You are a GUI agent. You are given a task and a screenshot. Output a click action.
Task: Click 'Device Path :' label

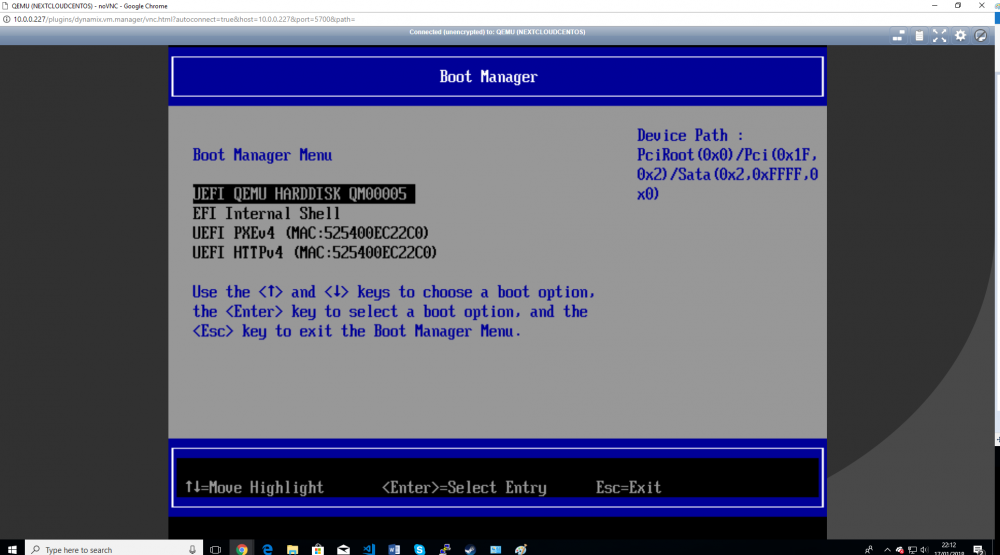(x=690, y=135)
